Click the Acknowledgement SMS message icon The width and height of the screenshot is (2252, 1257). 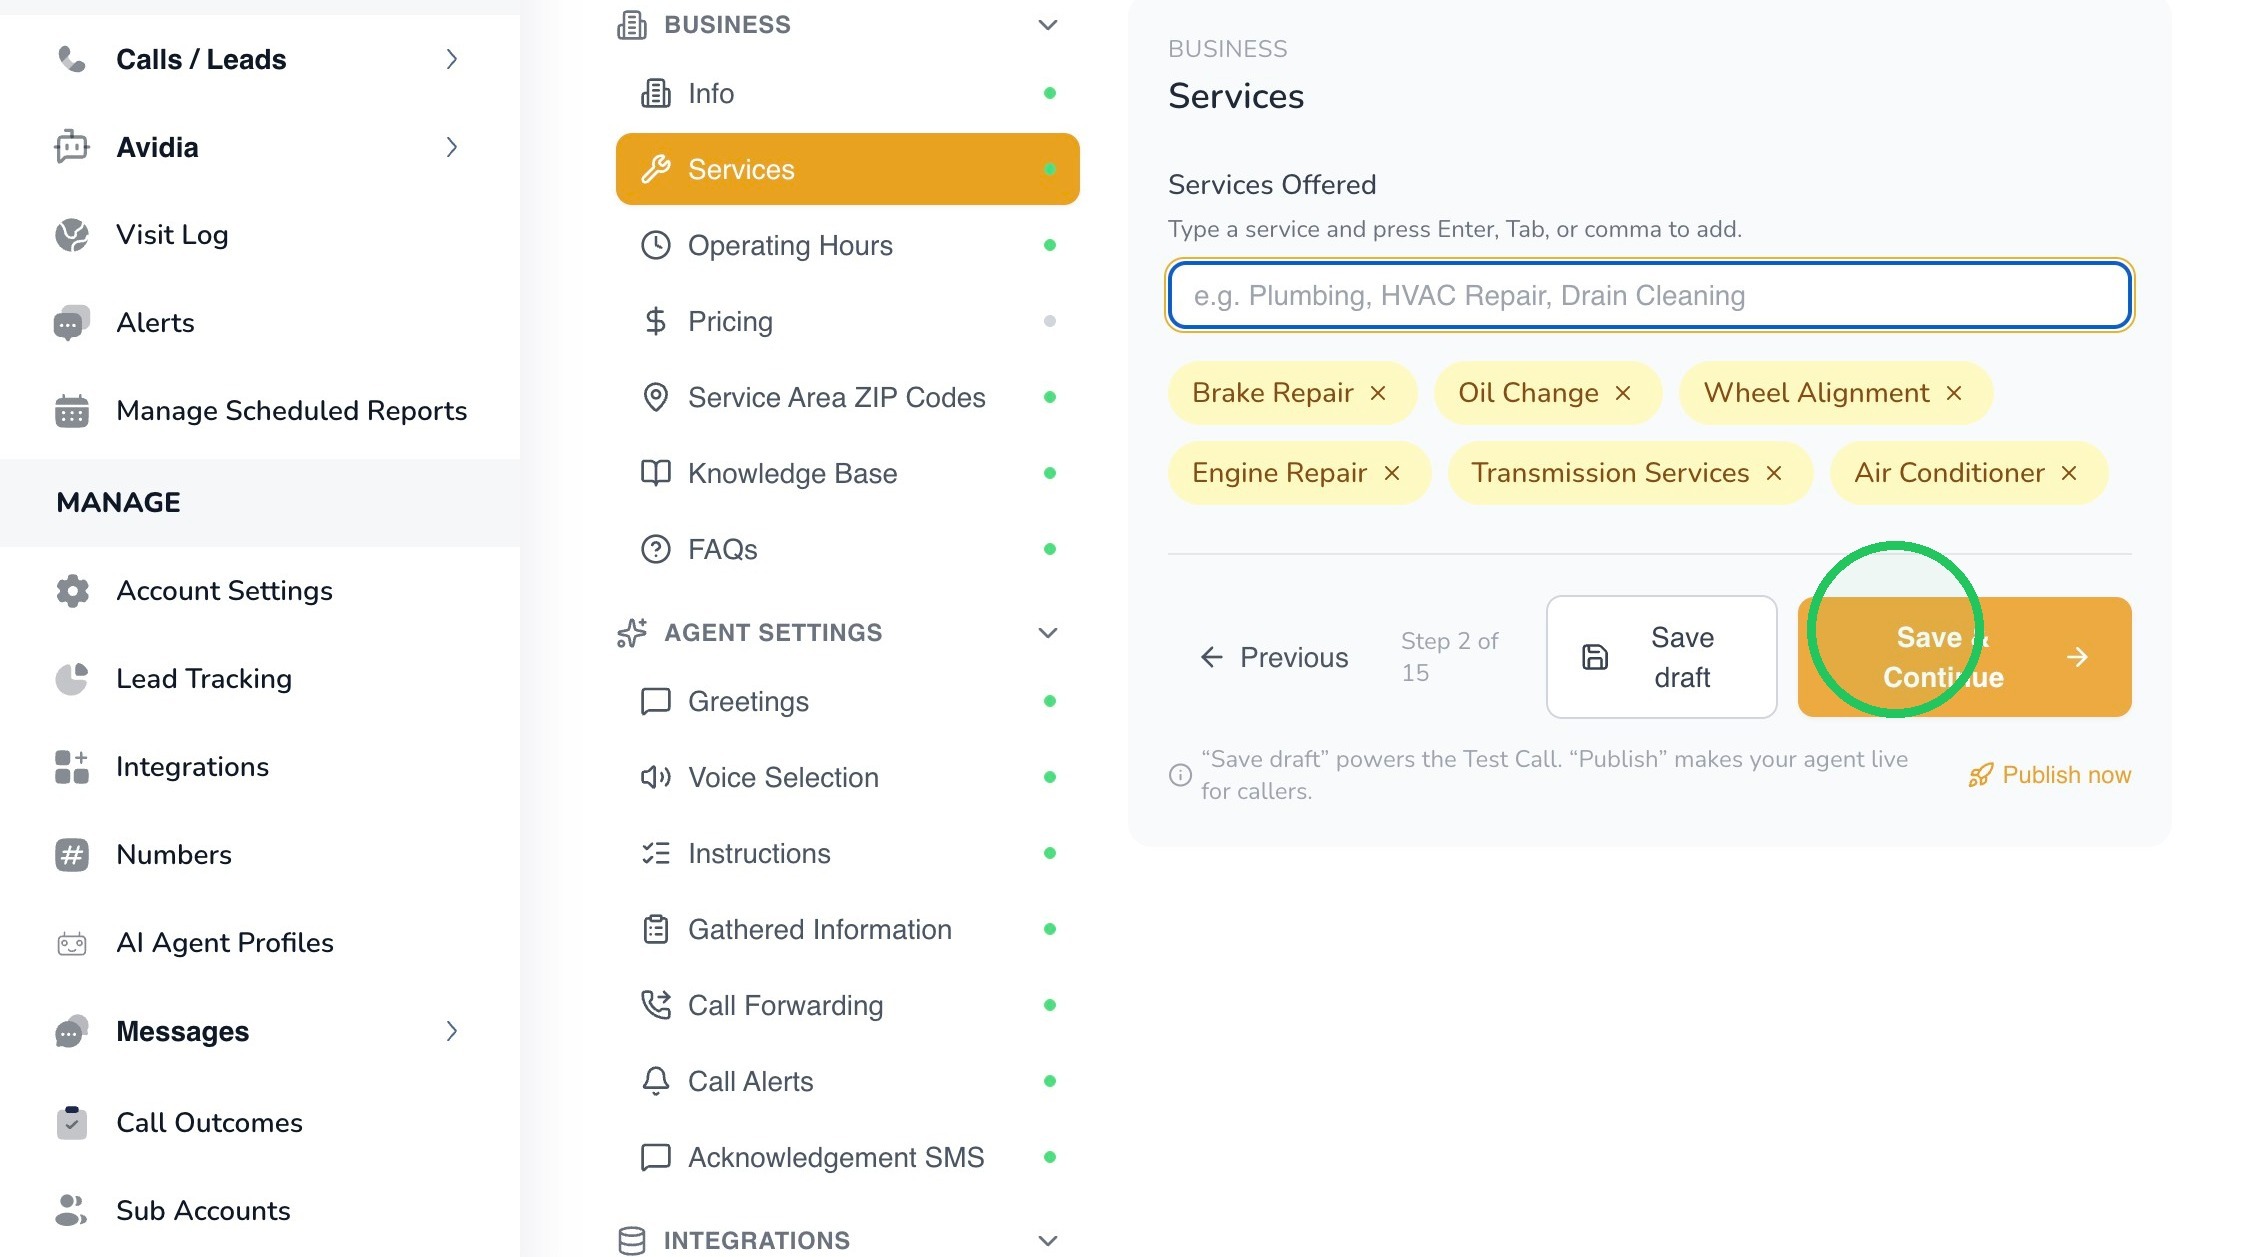click(x=656, y=1157)
